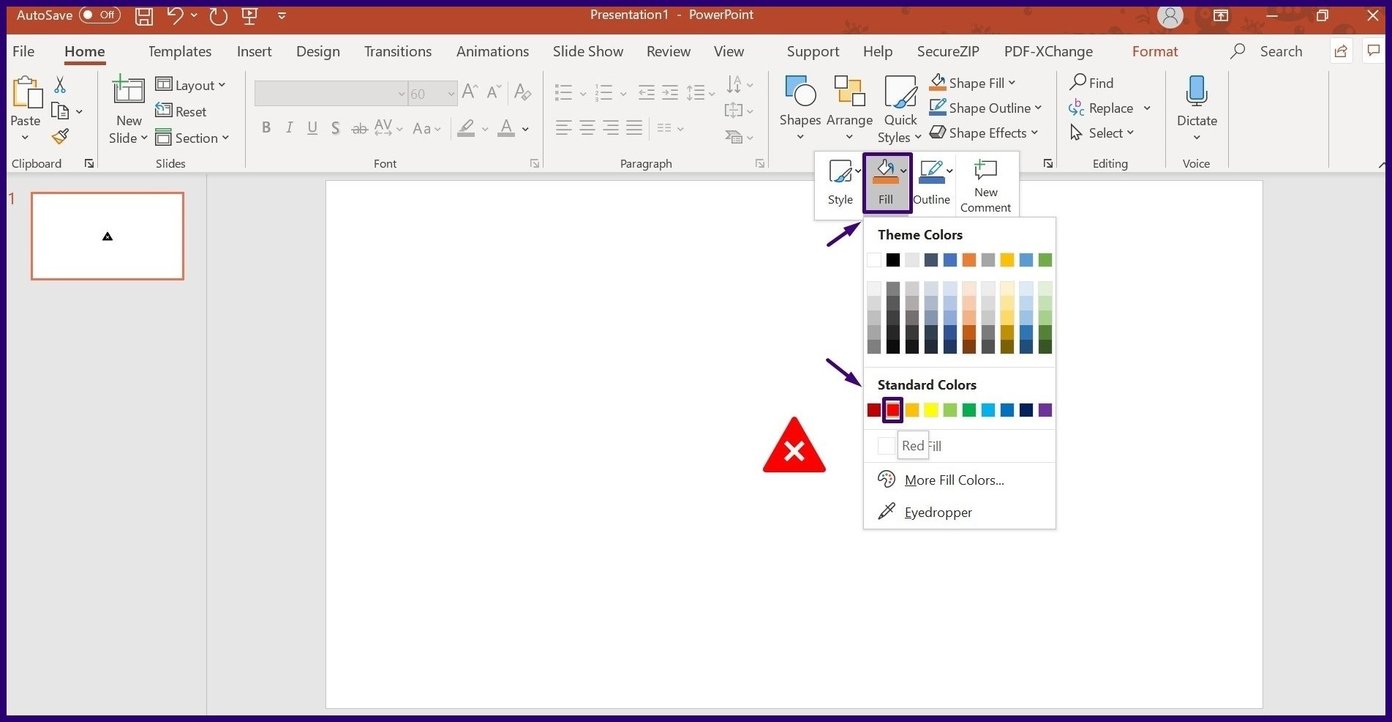Viewport: 1392px width, 722px height.
Task: Toggle Italic formatting
Action: [x=289, y=128]
